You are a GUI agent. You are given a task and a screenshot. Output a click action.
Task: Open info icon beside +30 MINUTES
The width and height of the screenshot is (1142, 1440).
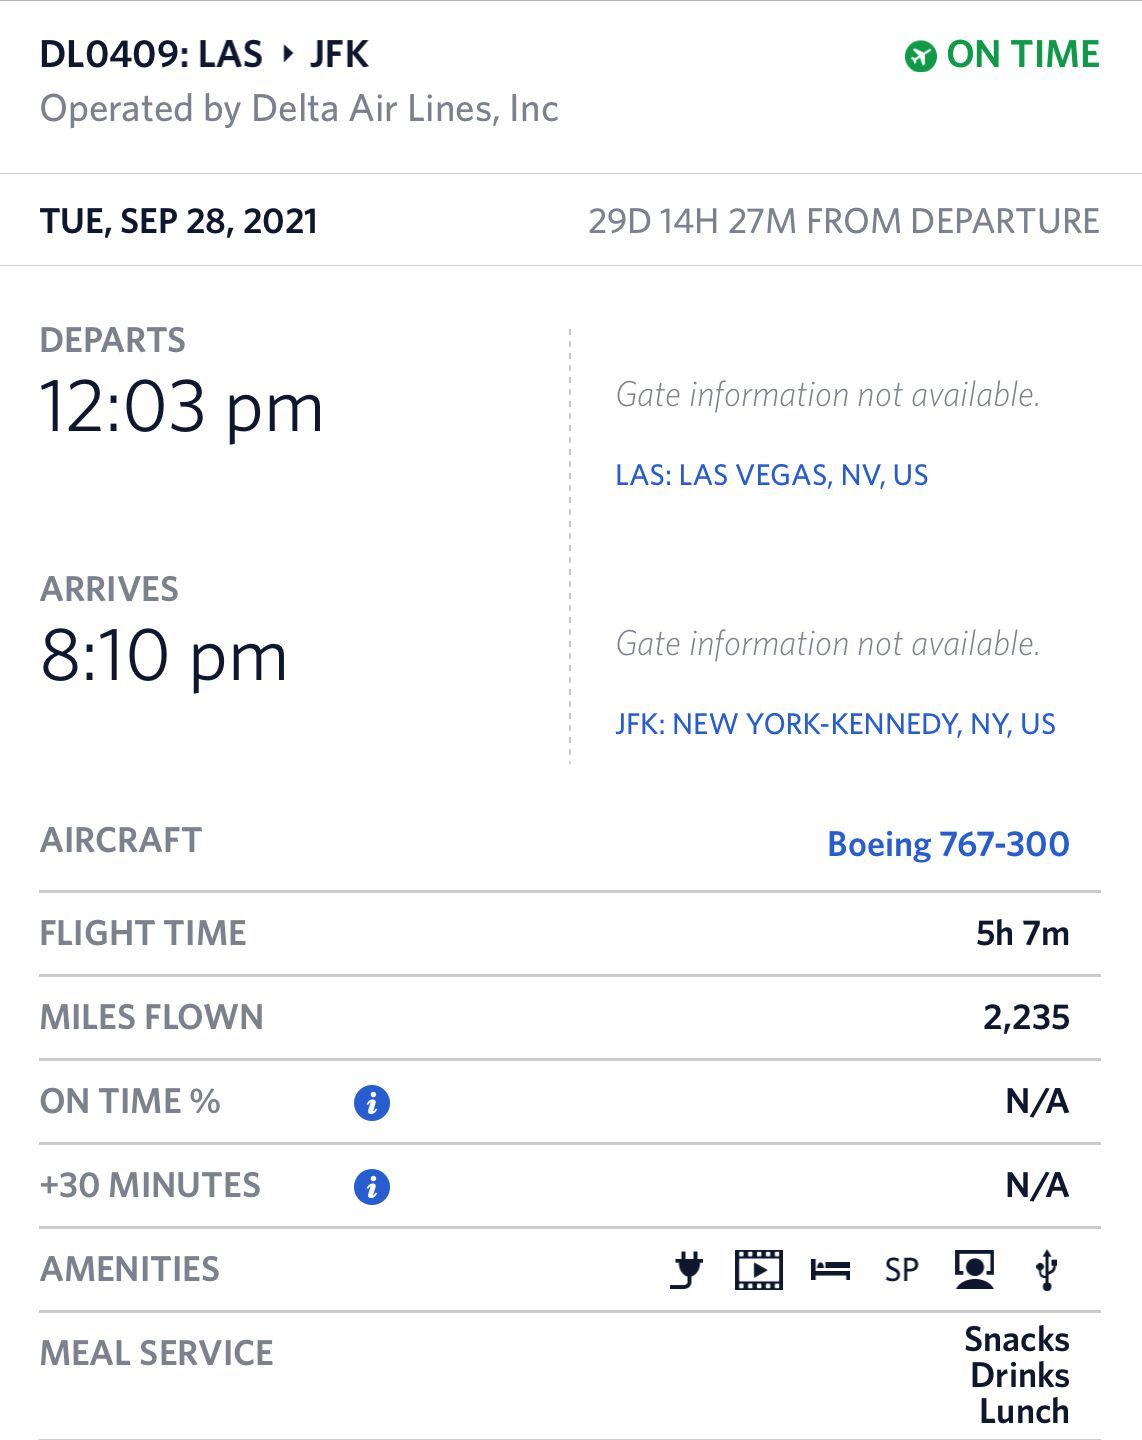372,1187
